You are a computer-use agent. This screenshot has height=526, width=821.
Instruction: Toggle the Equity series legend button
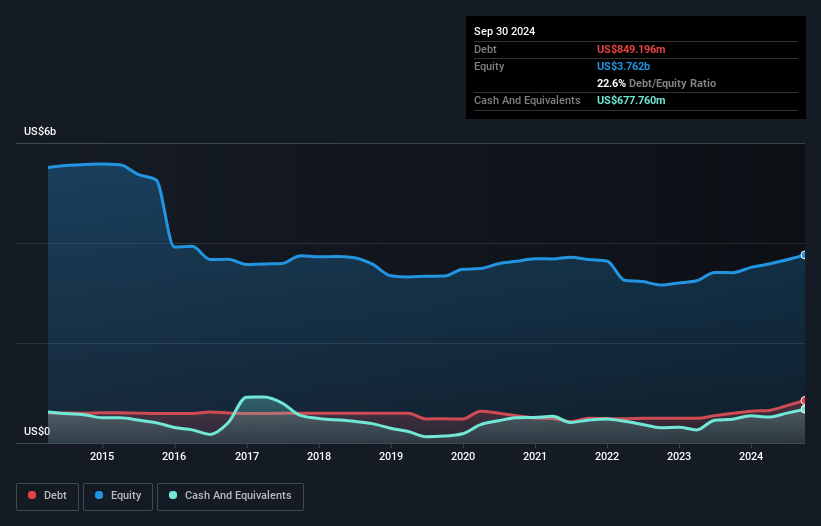(x=118, y=496)
